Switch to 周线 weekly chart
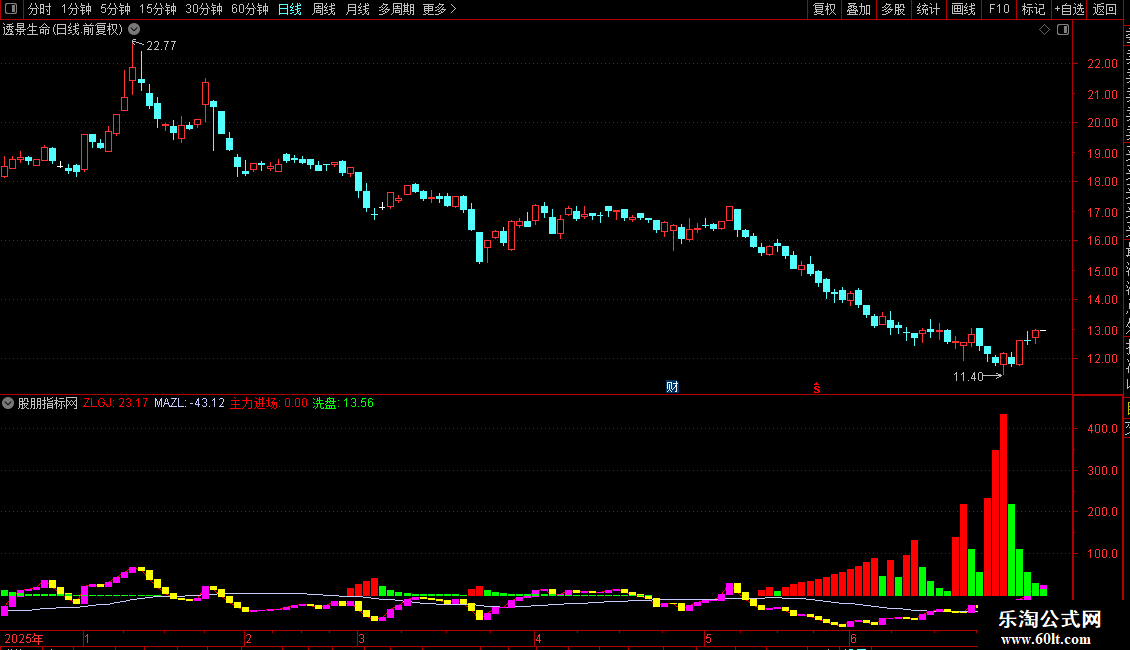This screenshot has height=650, width=1130. point(324,9)
